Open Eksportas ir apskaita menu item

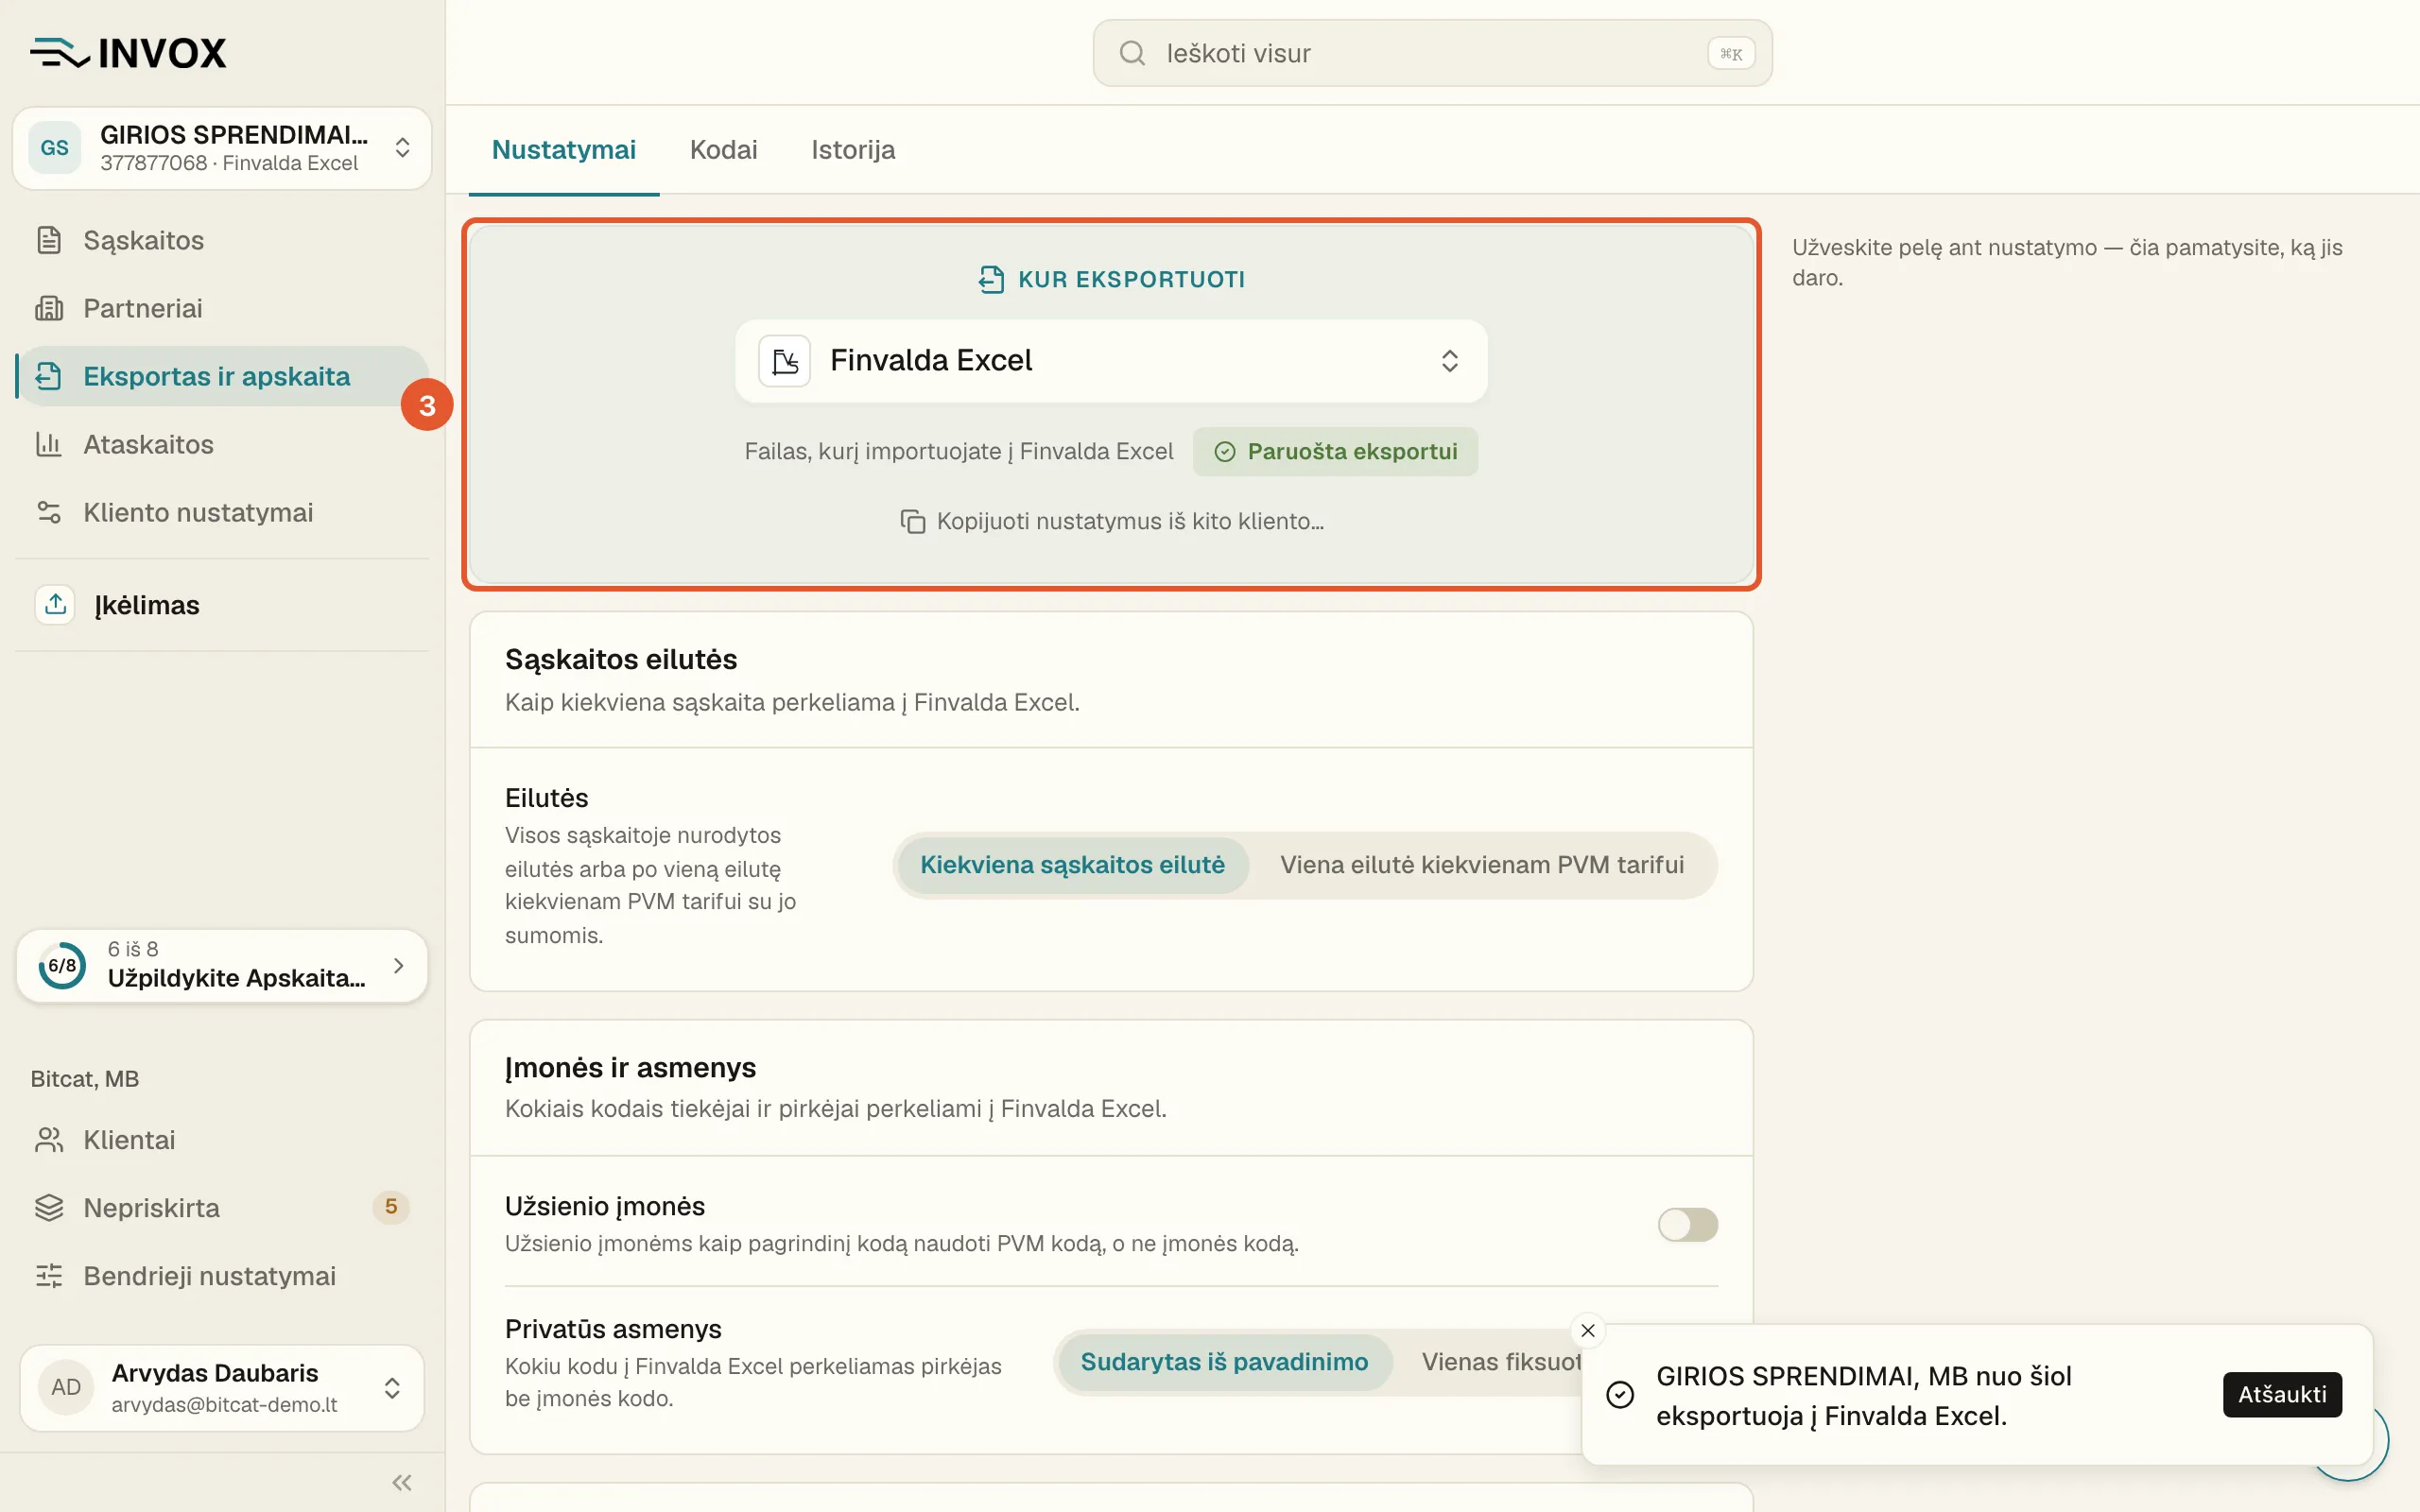(222, 376)
